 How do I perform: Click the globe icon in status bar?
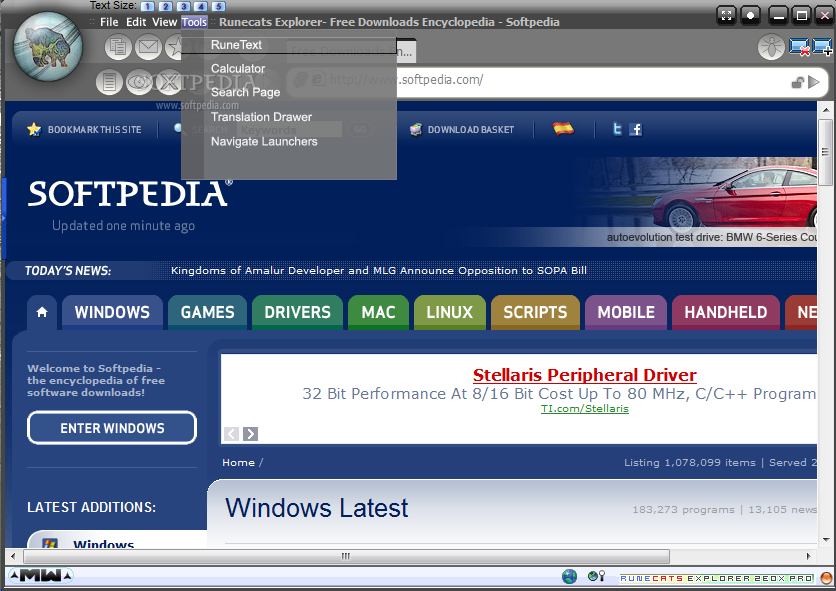coord(569,577)
